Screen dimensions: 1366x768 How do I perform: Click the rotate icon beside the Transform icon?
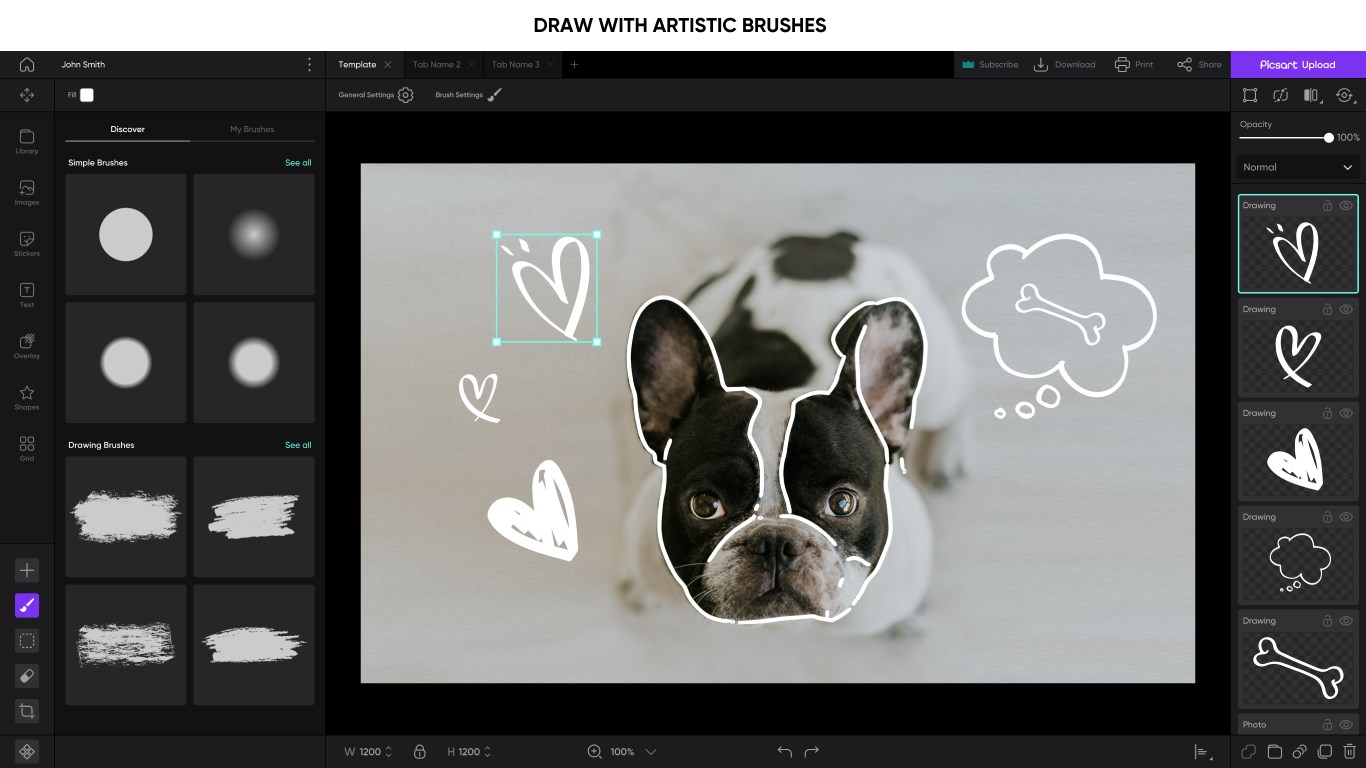click(1280, 95)
